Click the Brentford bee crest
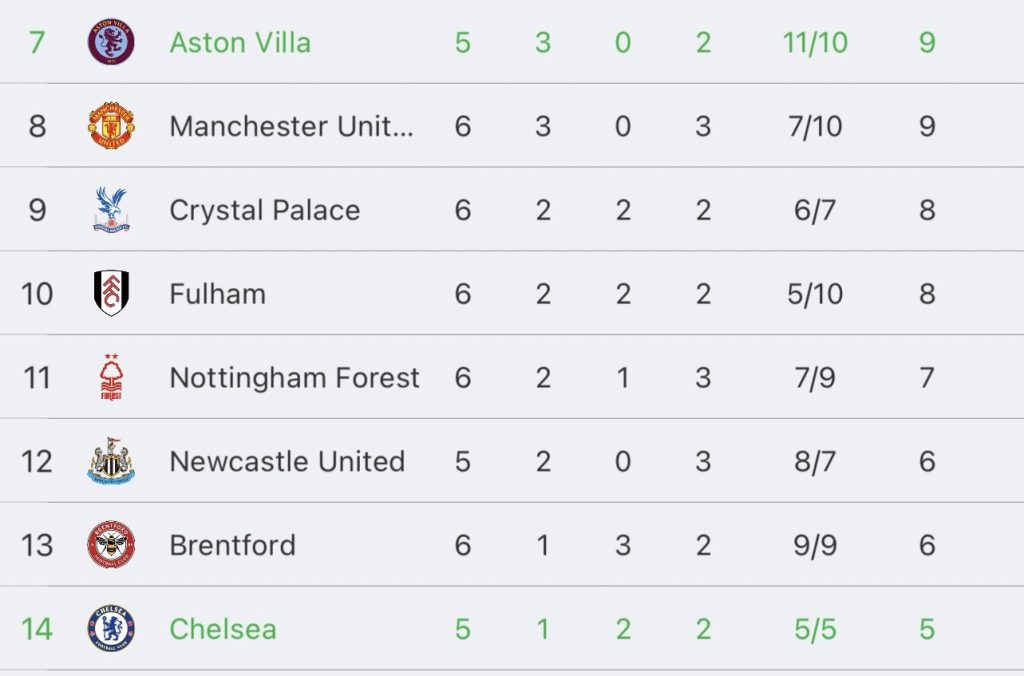This screenshot has width=1024, height=676. 111,545
